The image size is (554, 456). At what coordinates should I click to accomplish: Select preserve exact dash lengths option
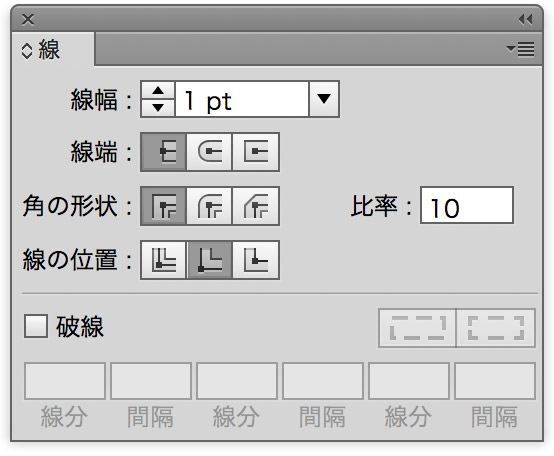coord(417,328)
